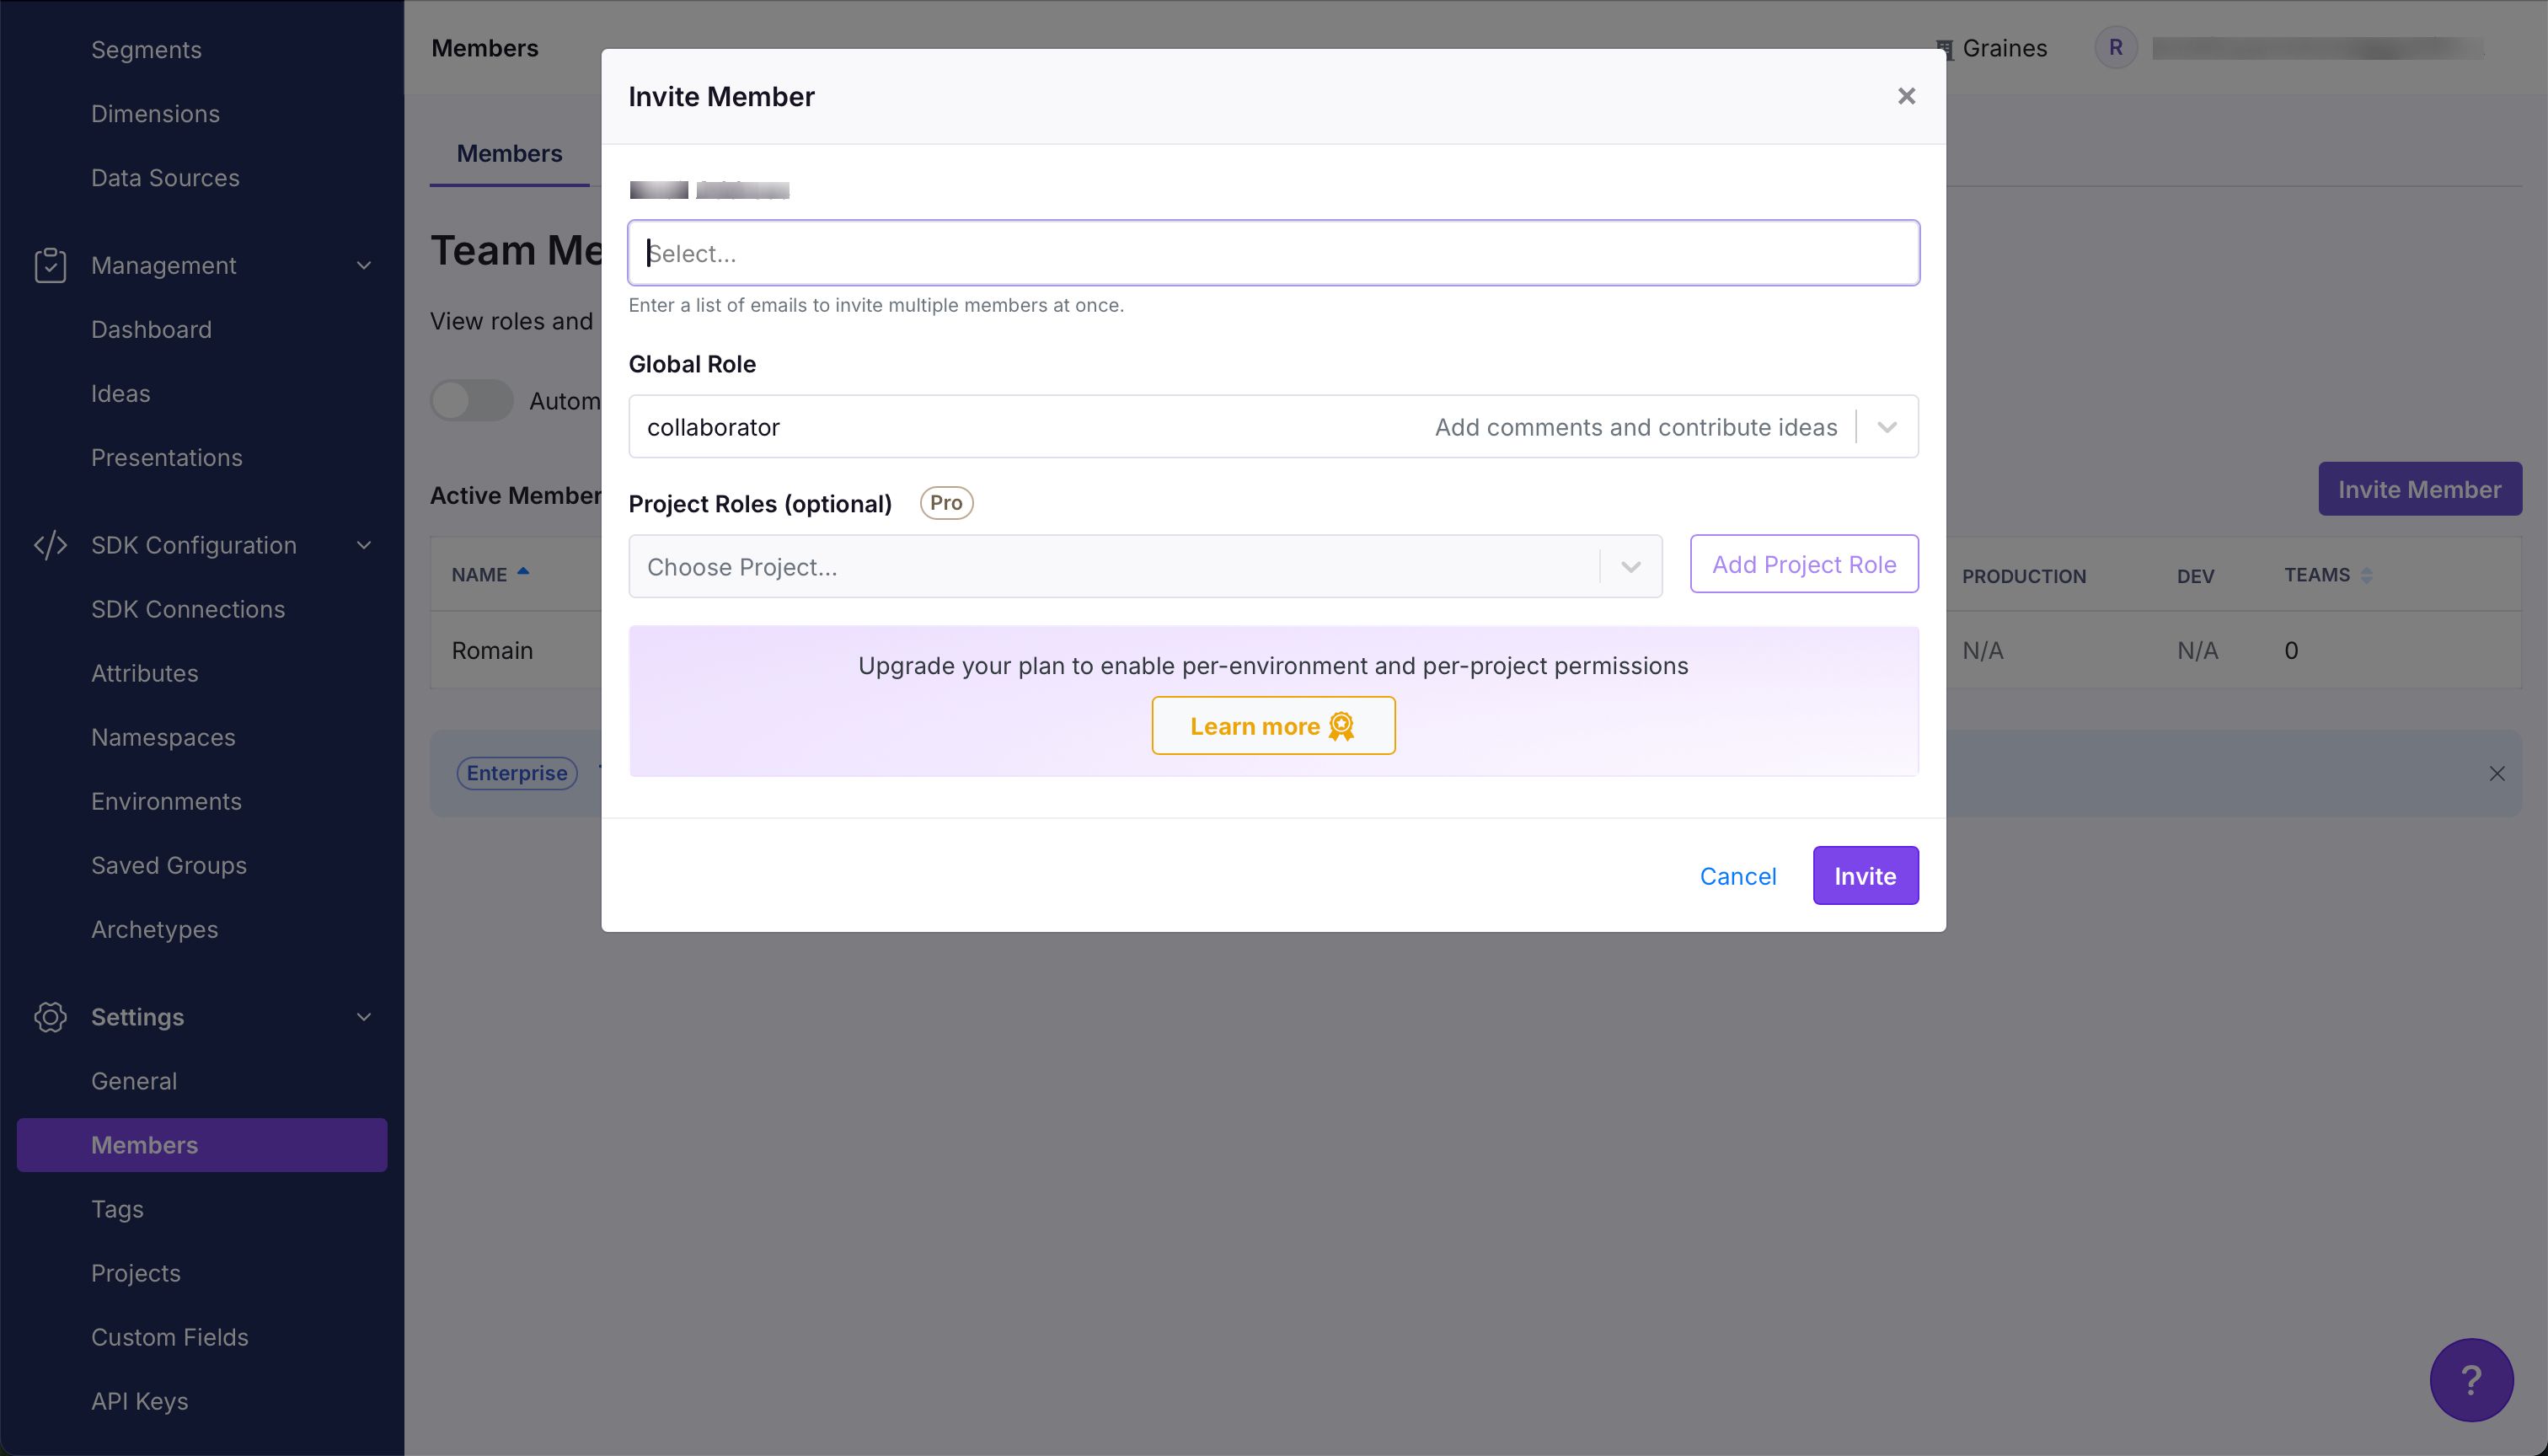Collapse the Settings sidebar section

click(364, 1017)
